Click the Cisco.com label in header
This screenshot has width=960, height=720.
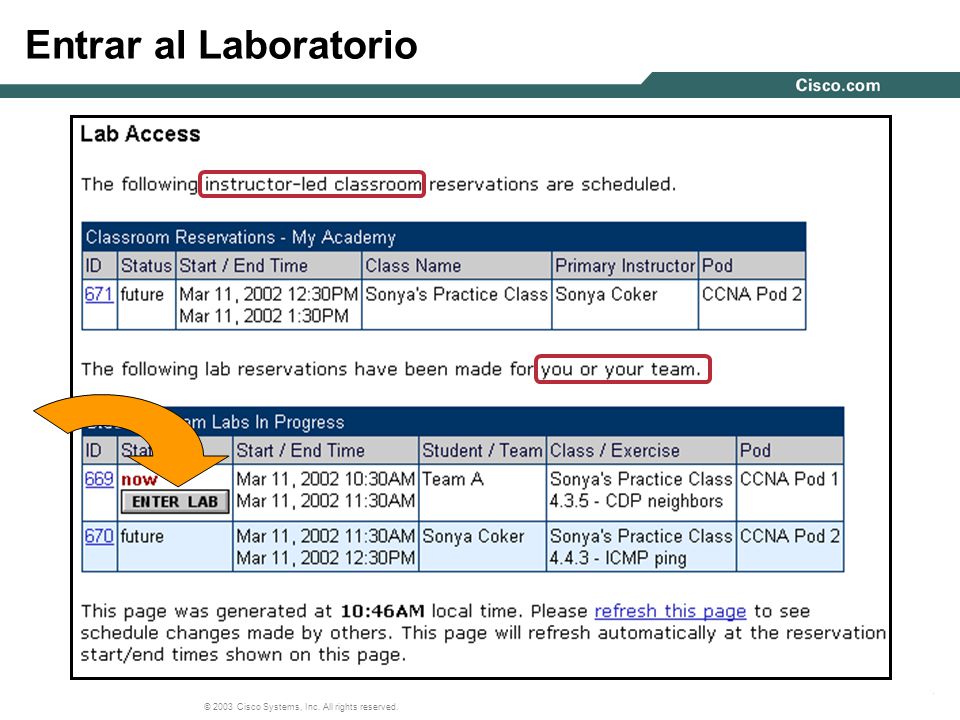(x=838, y=85)
